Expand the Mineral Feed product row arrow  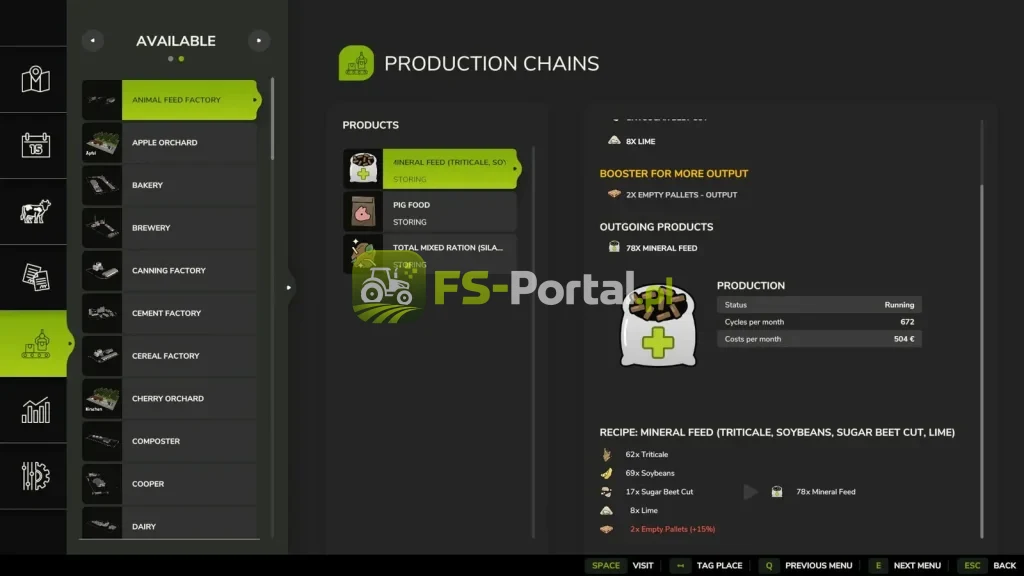click(x=515, y=168)
